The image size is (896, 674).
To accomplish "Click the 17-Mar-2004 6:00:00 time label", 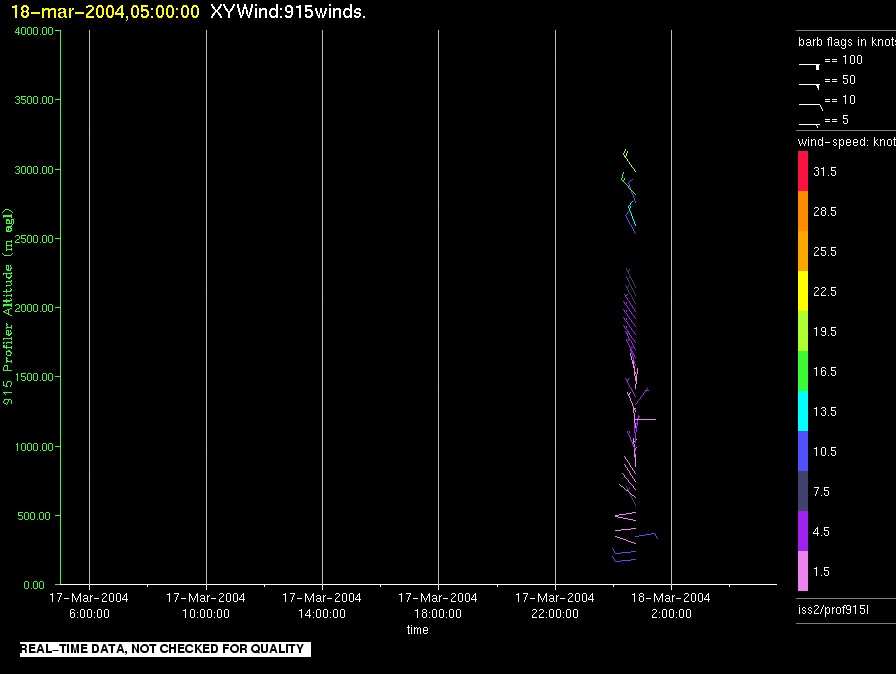I will click(89, 605).
